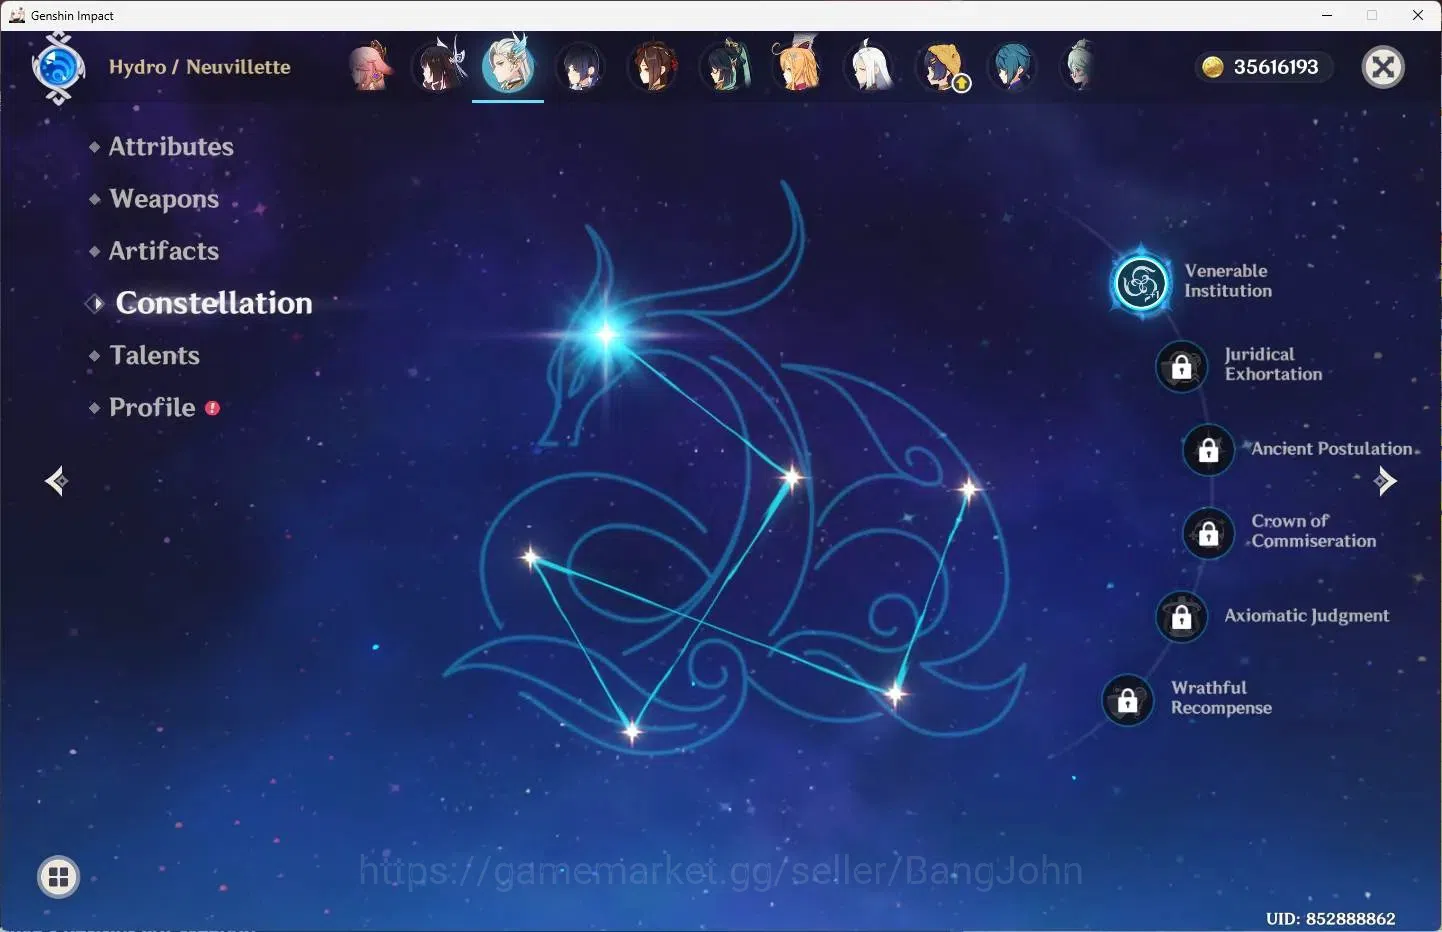Screen dimensions: 1442x932
Task: Open the grid menu button at bottom left
Action: click(58, 877)
